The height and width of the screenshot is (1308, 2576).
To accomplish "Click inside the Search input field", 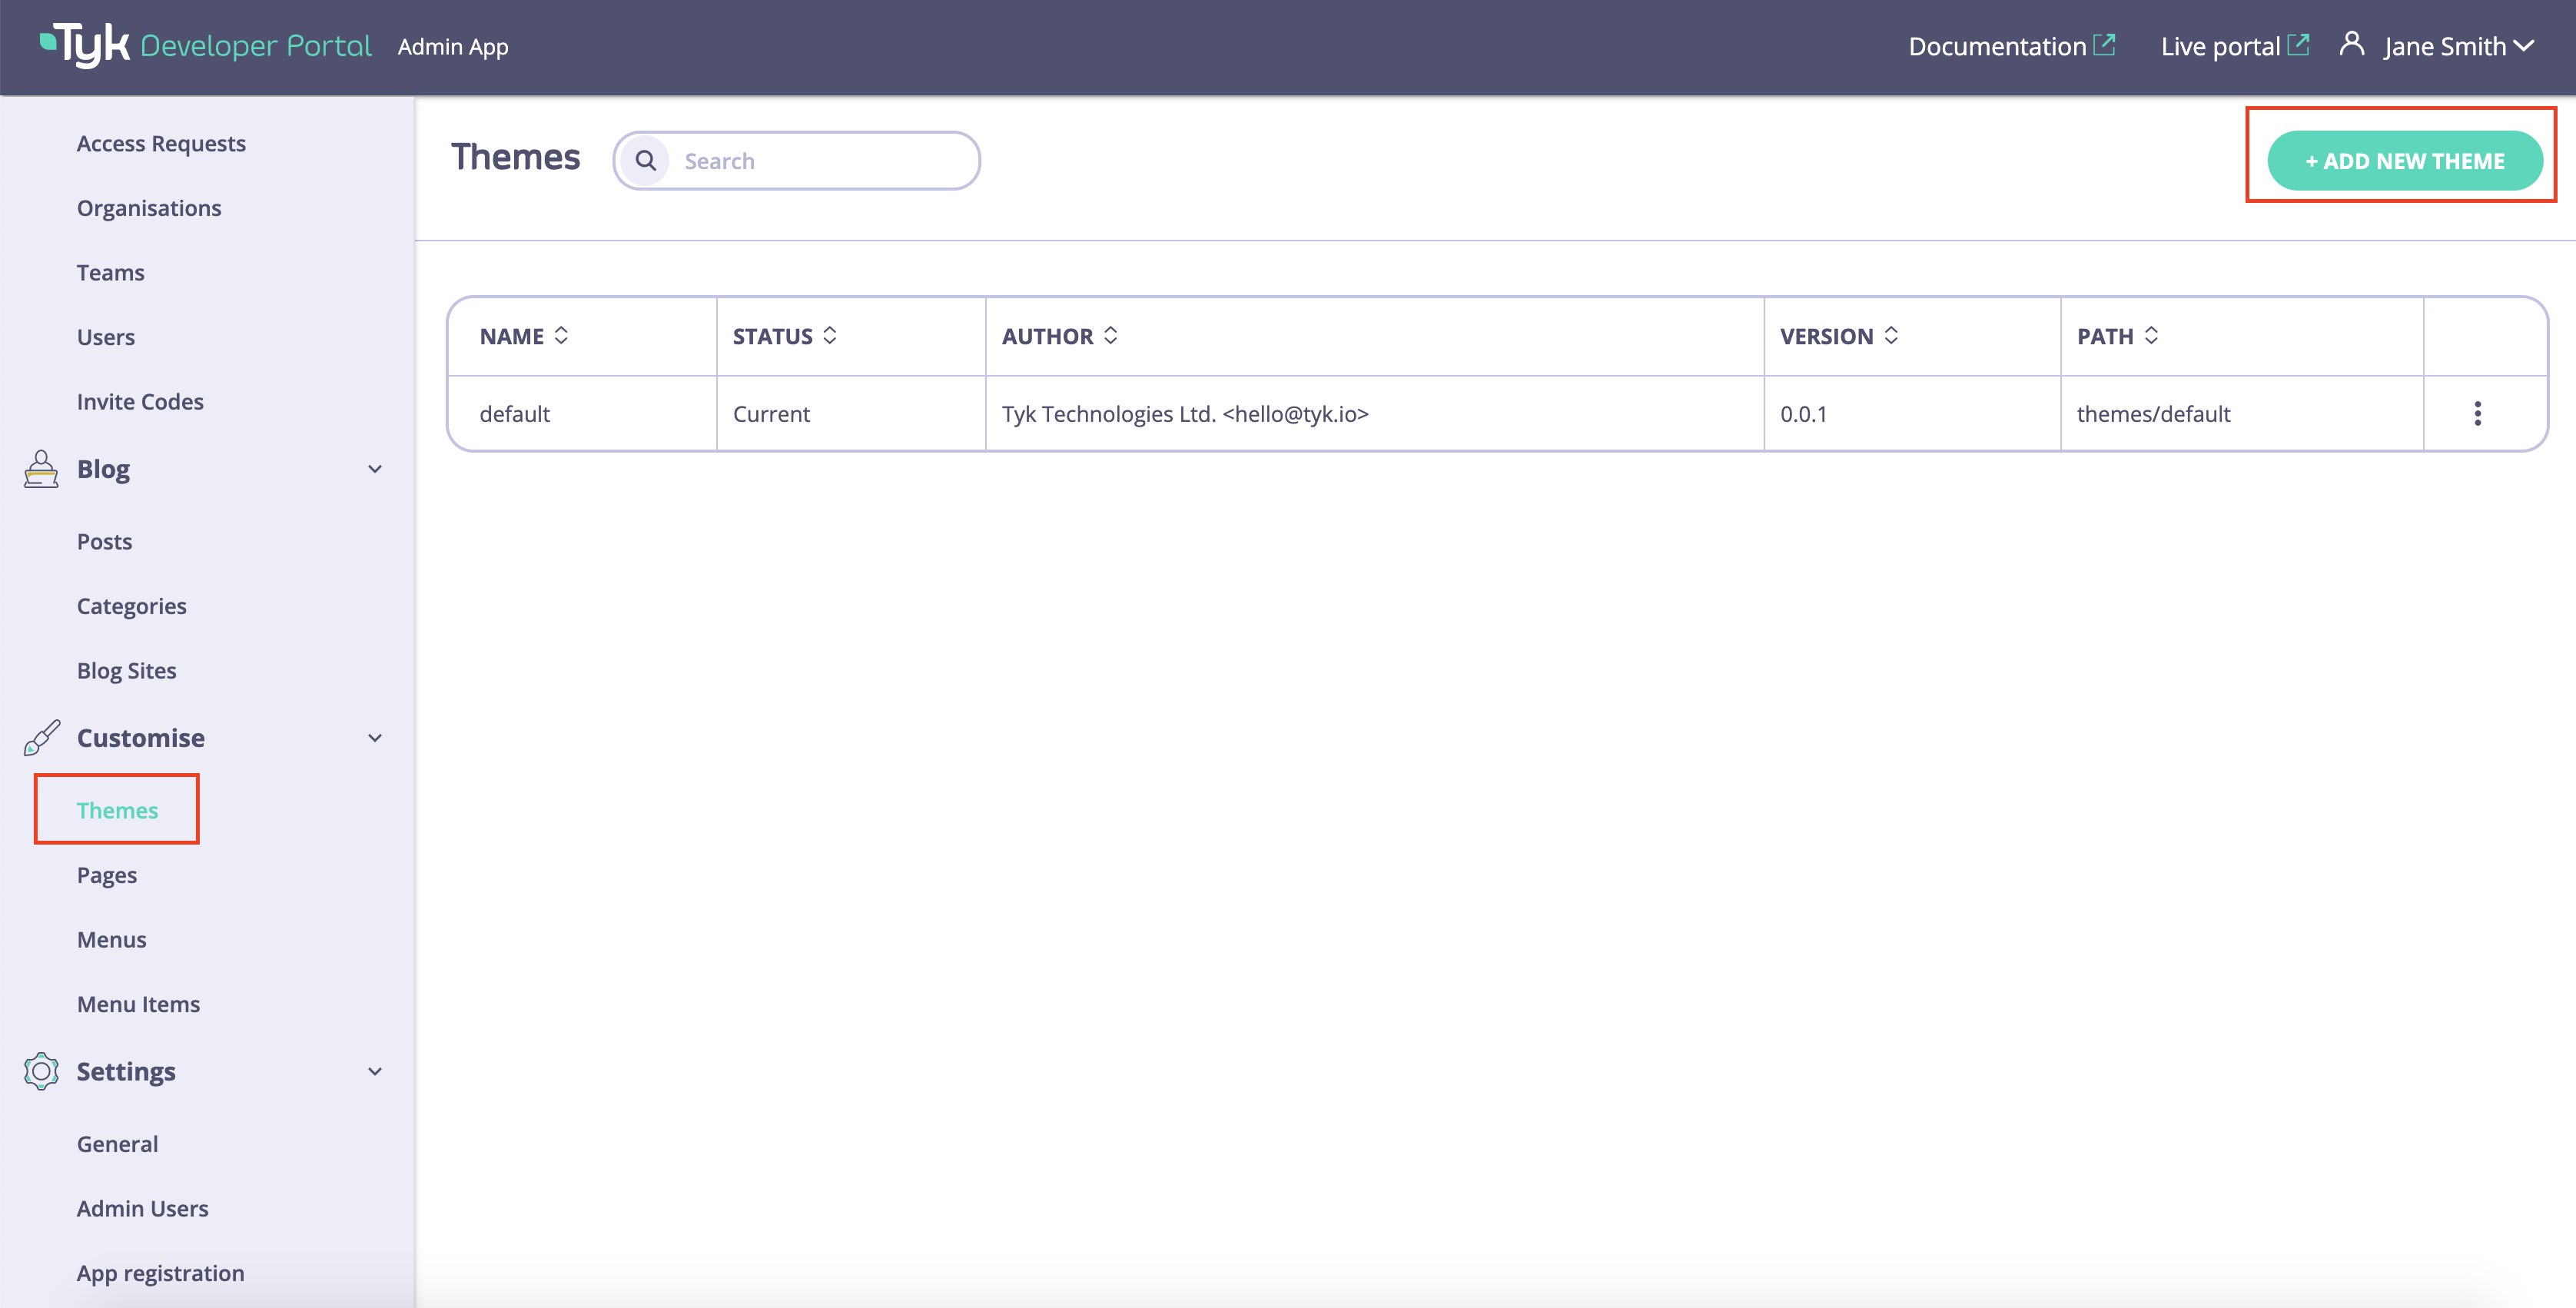I will pyautogui.click(x=820, y=160).
